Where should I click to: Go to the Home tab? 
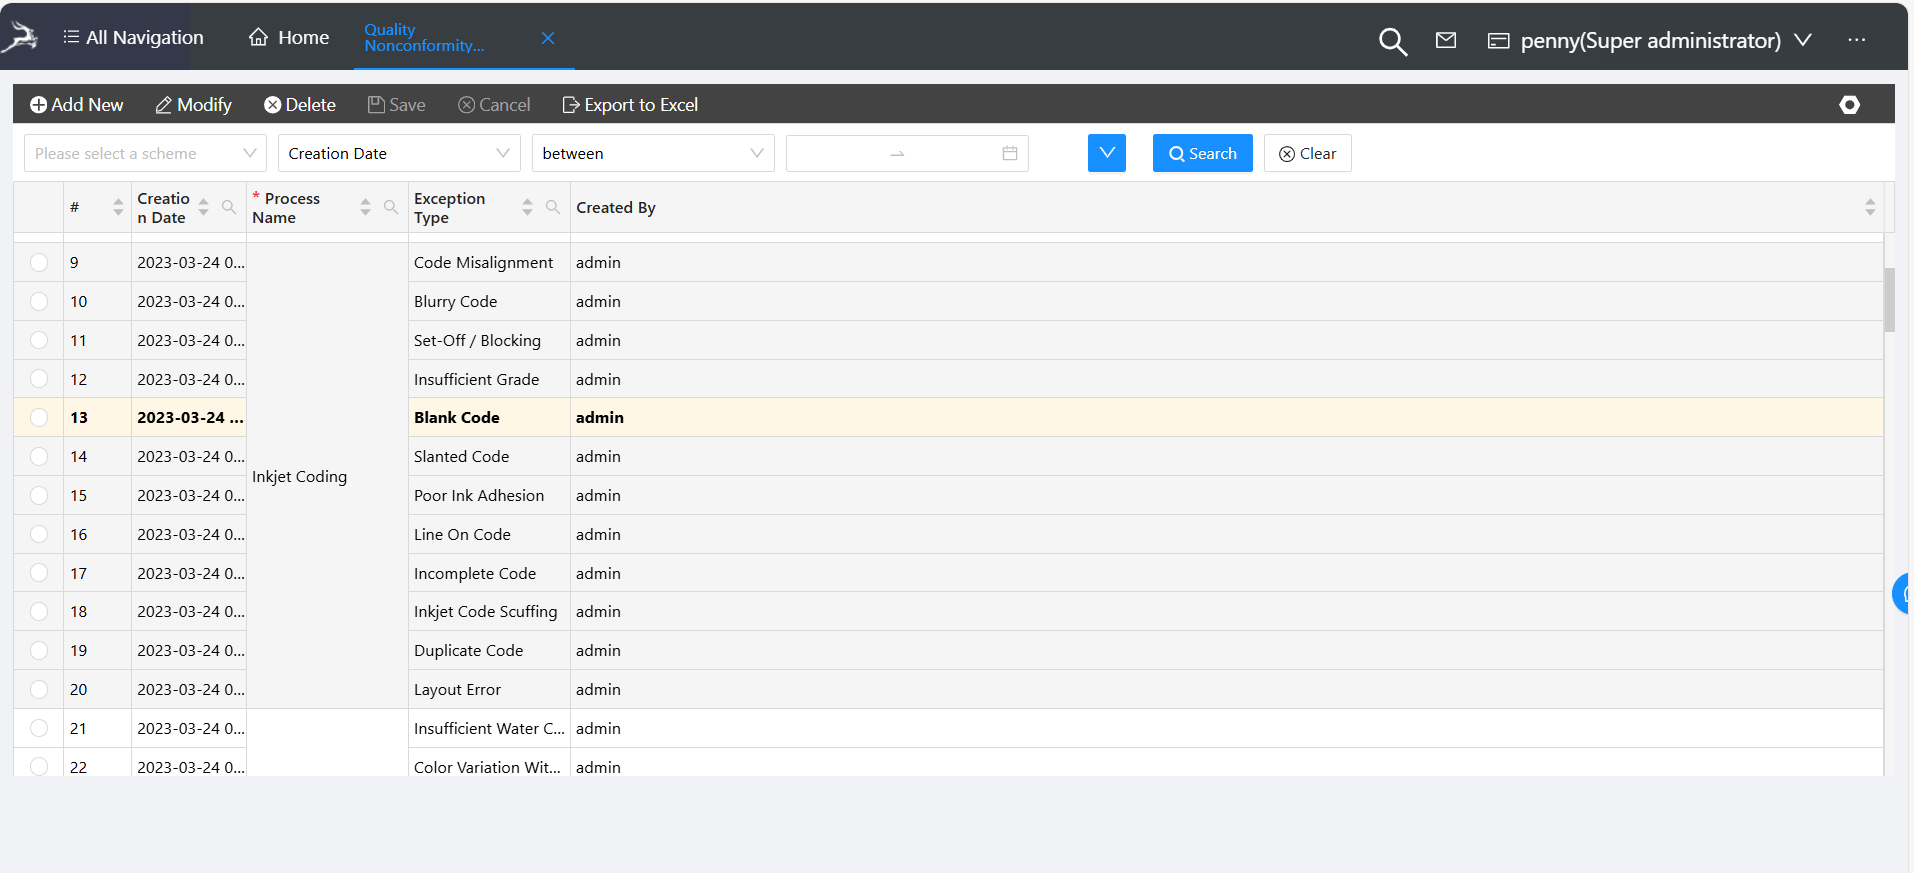click(x=289, y=38)
